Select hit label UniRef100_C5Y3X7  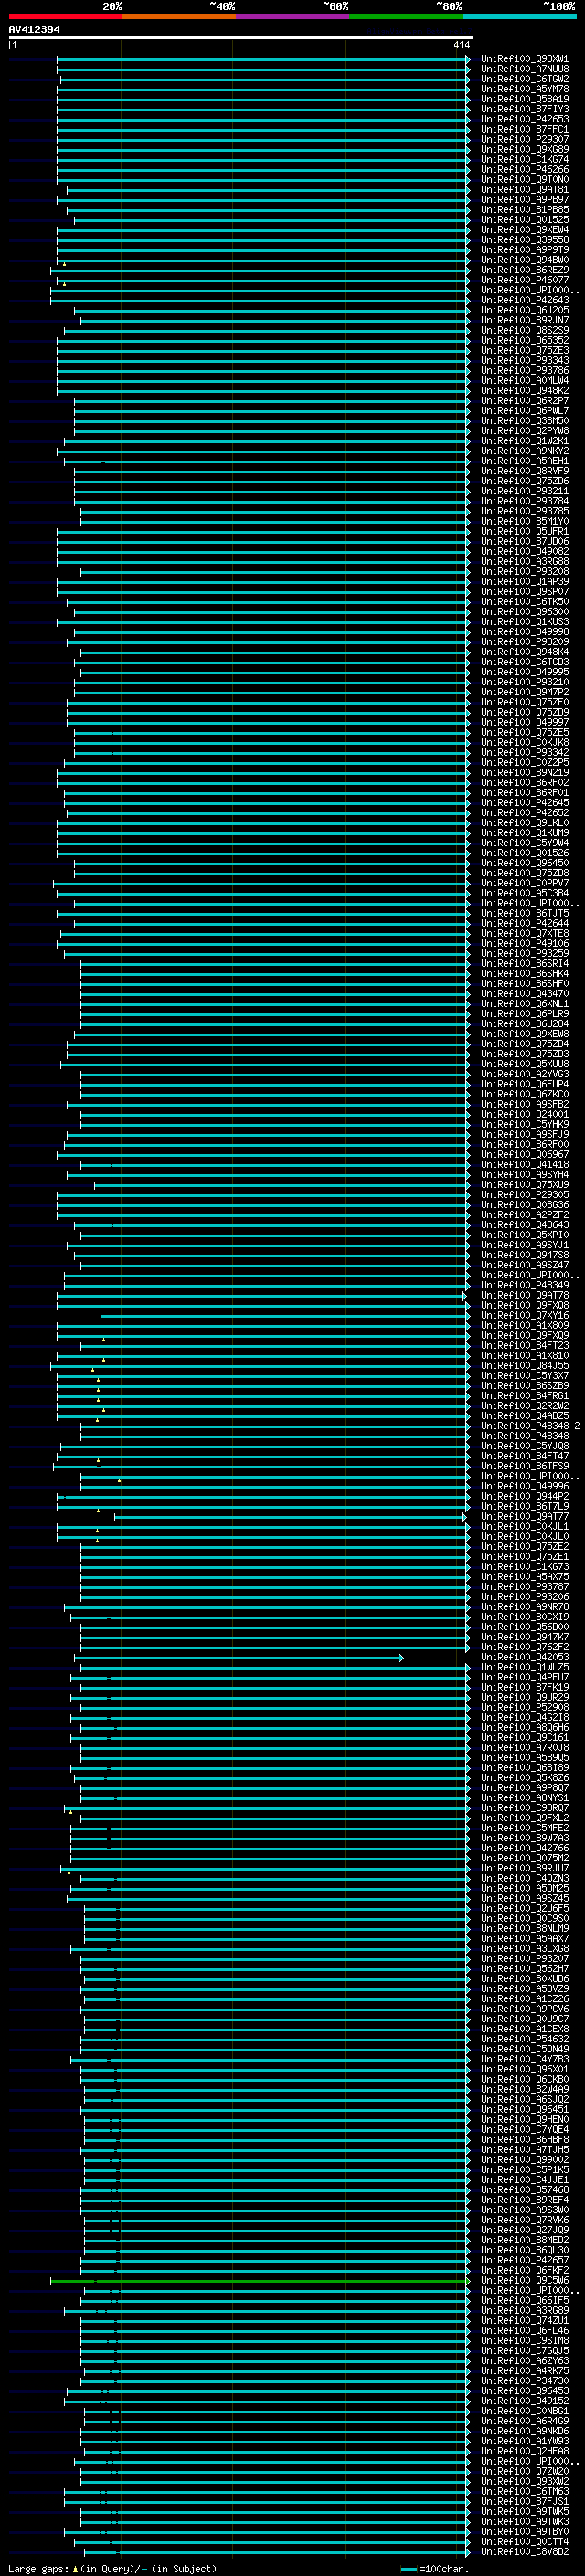tap(525, 1375)
